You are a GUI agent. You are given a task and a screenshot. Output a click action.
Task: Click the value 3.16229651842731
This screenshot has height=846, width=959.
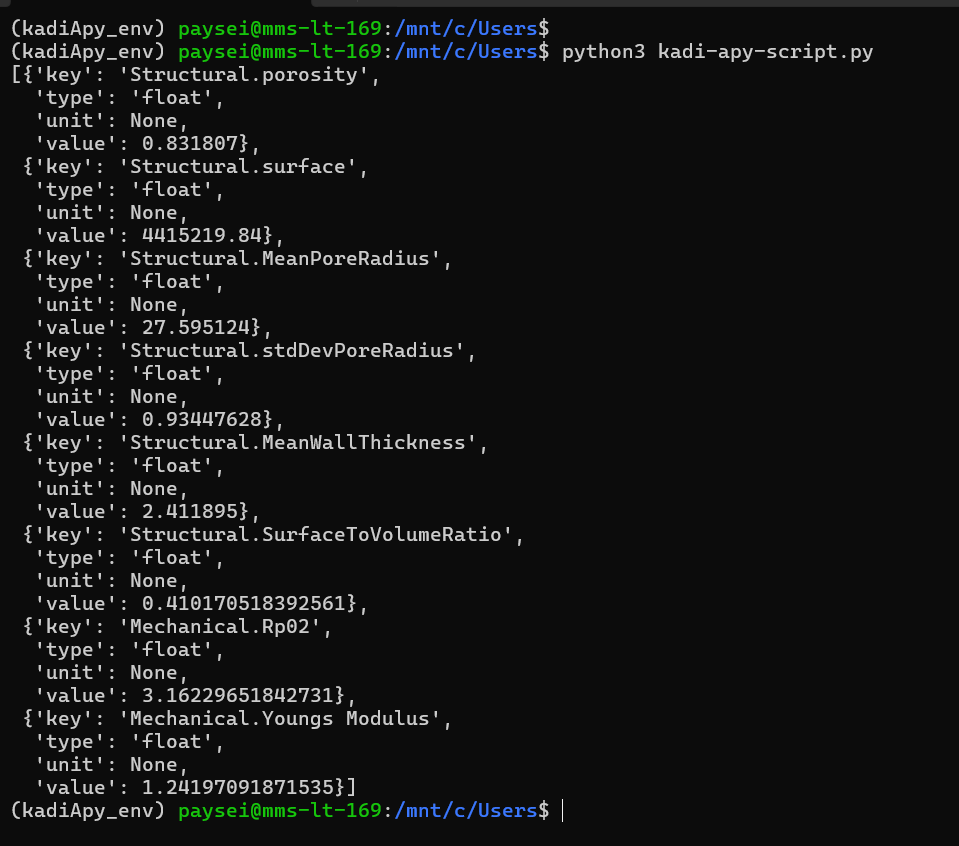(x=238, y=696)
